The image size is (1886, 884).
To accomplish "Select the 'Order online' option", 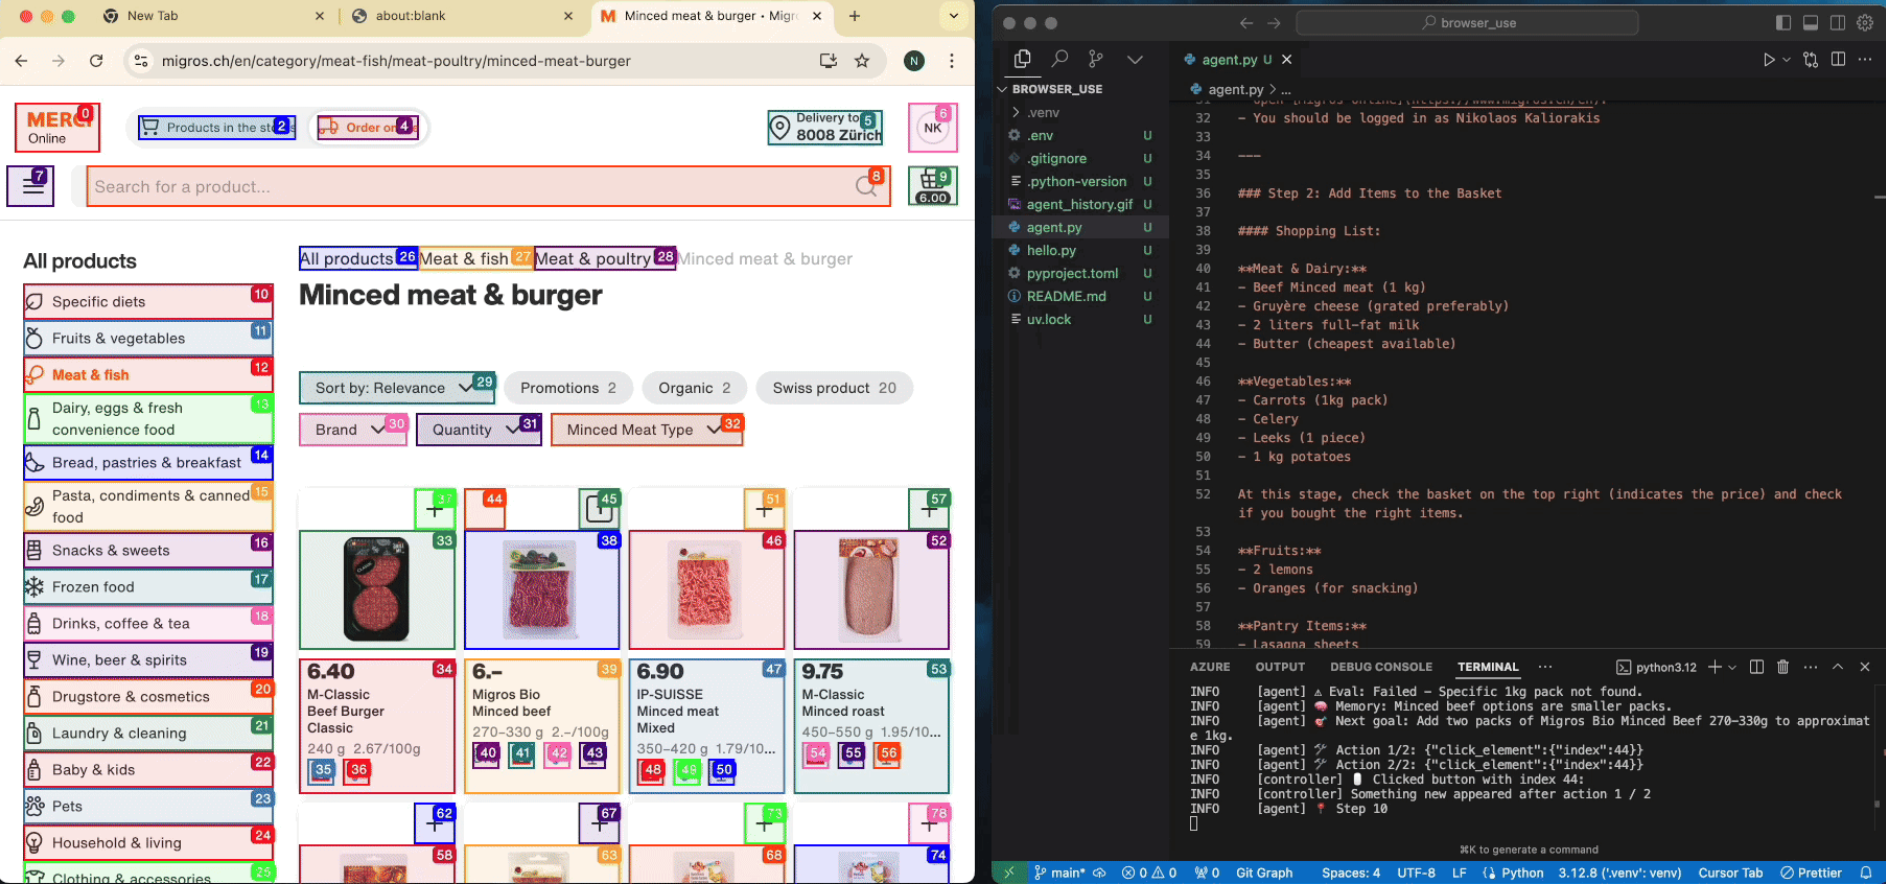I will point(368,128).
